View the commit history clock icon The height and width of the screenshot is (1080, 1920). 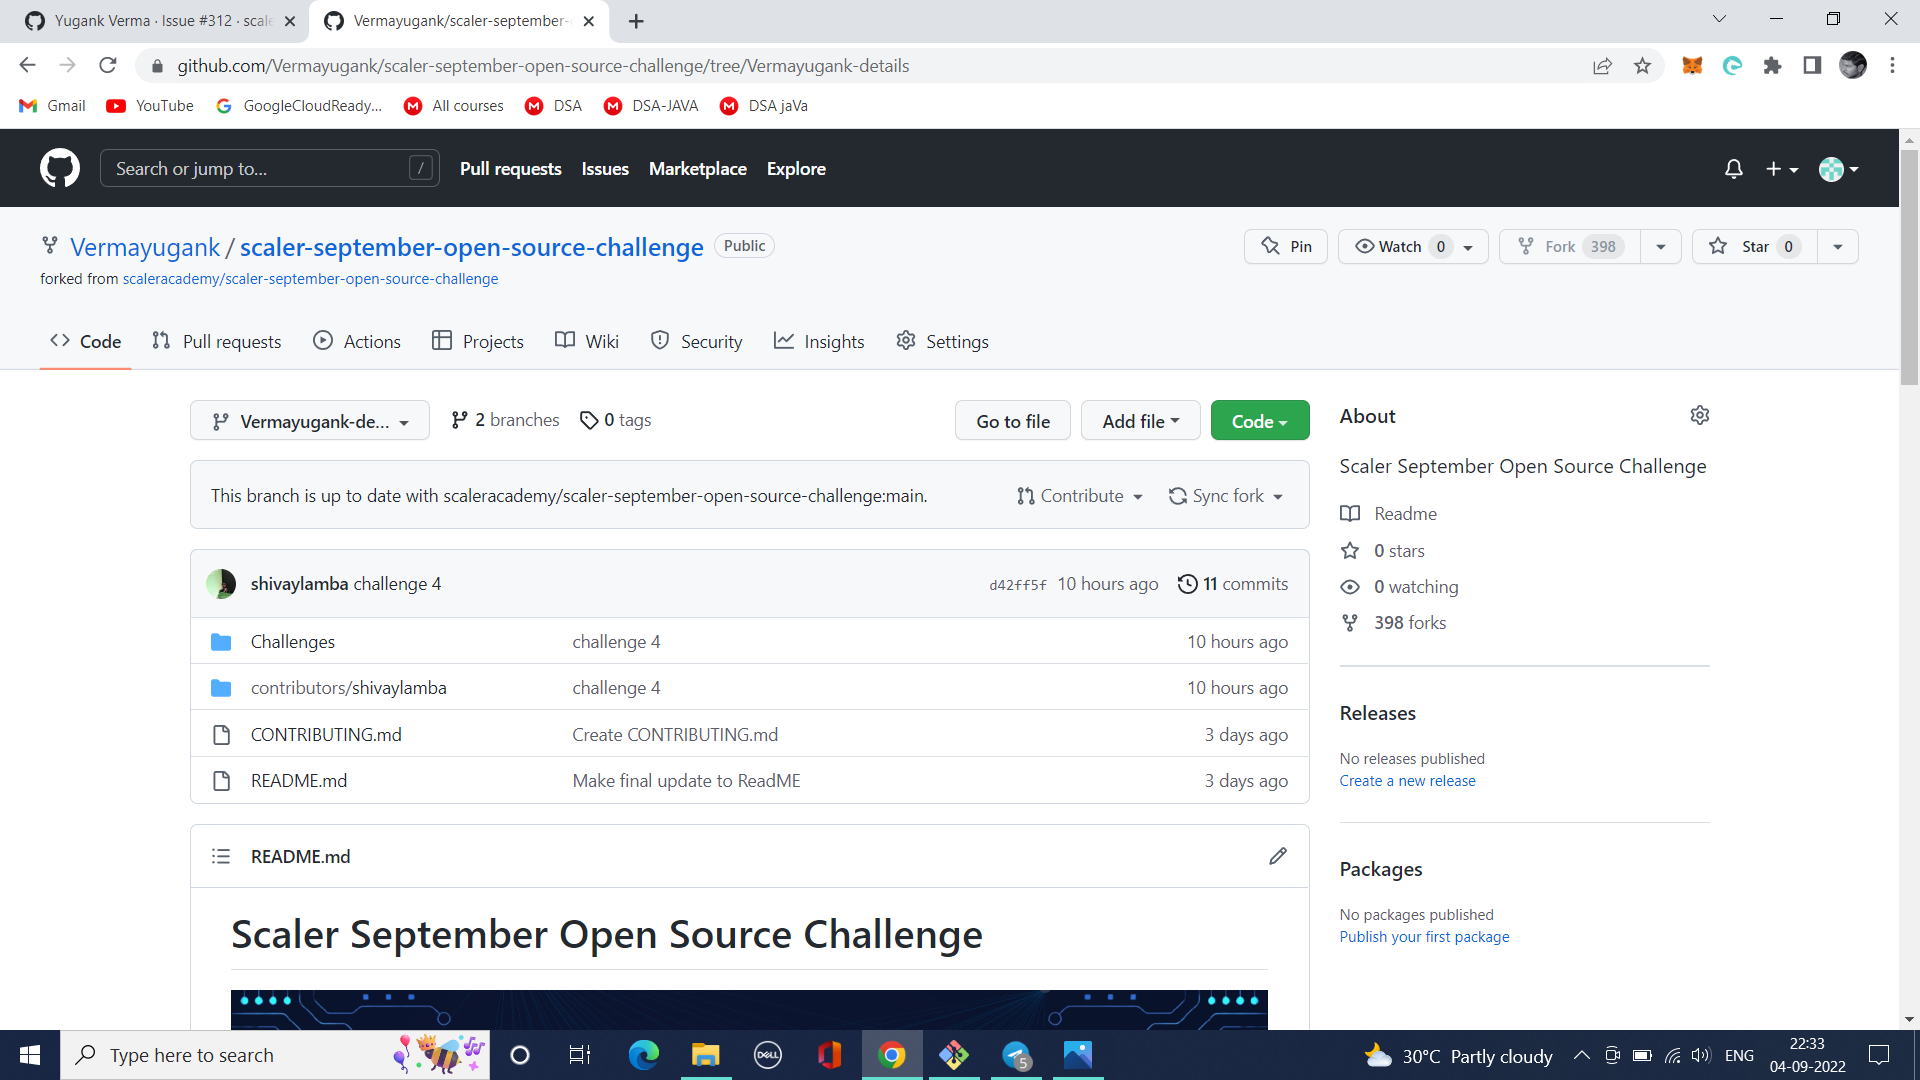1188,584
